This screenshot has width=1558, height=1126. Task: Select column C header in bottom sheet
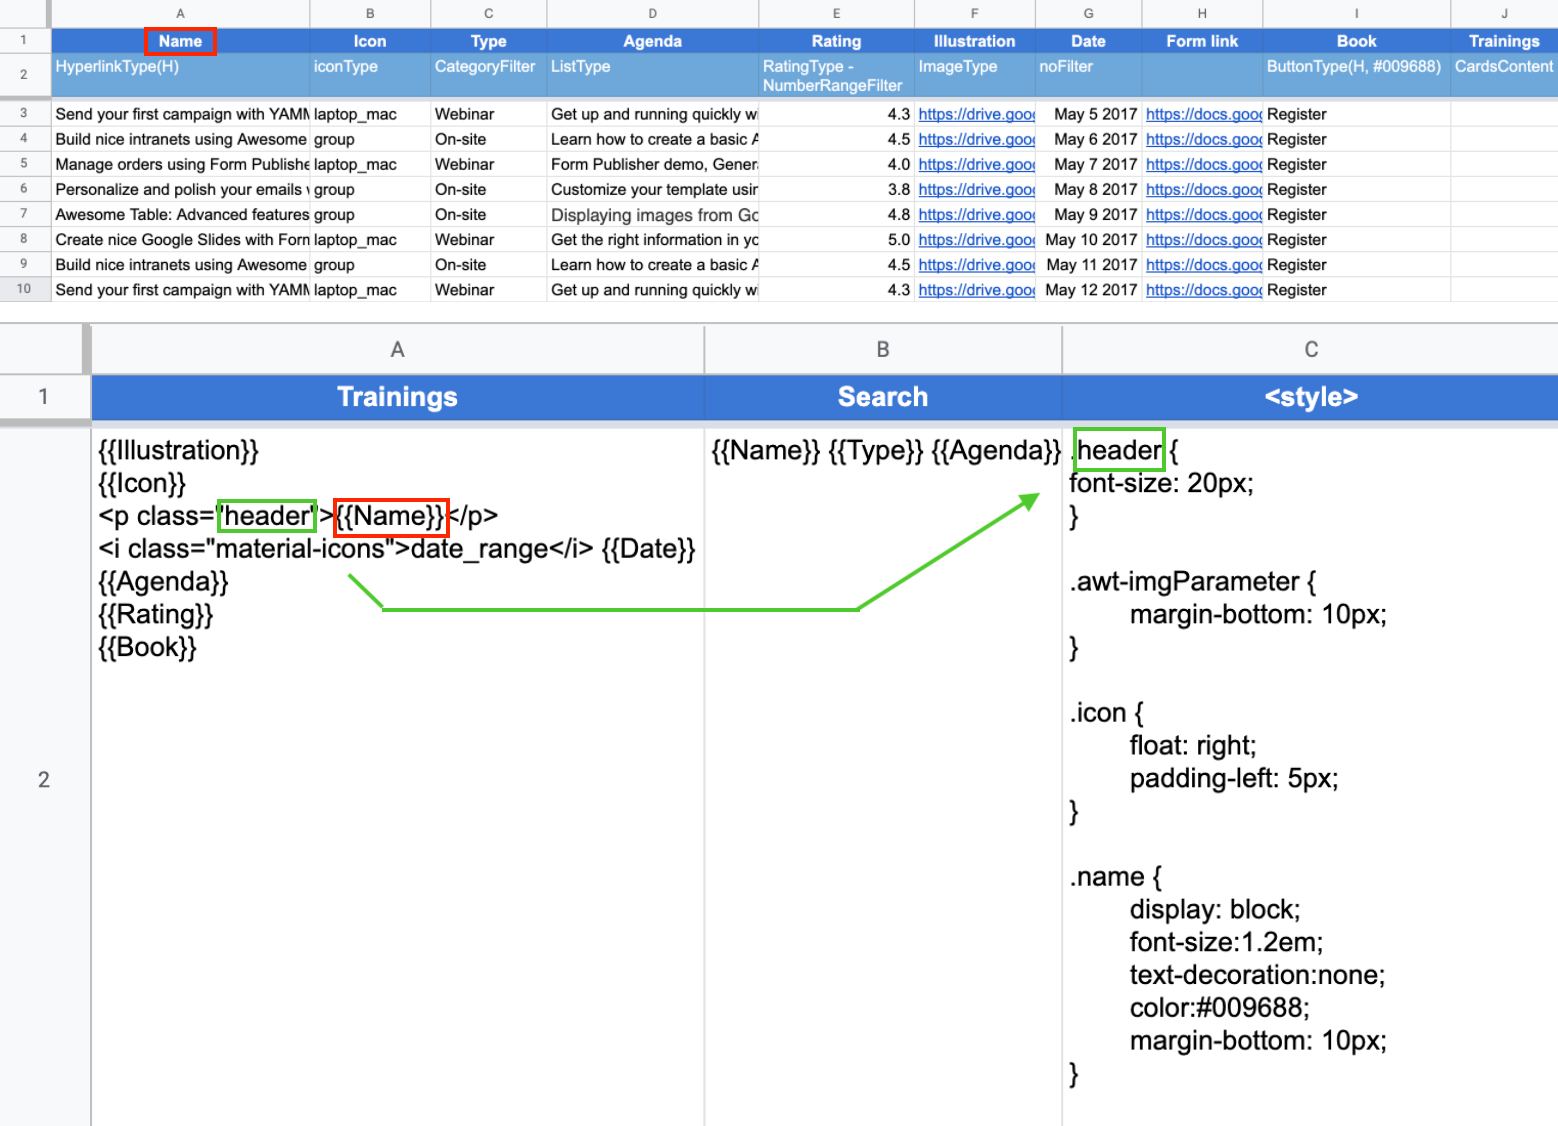coord(1311,349)
